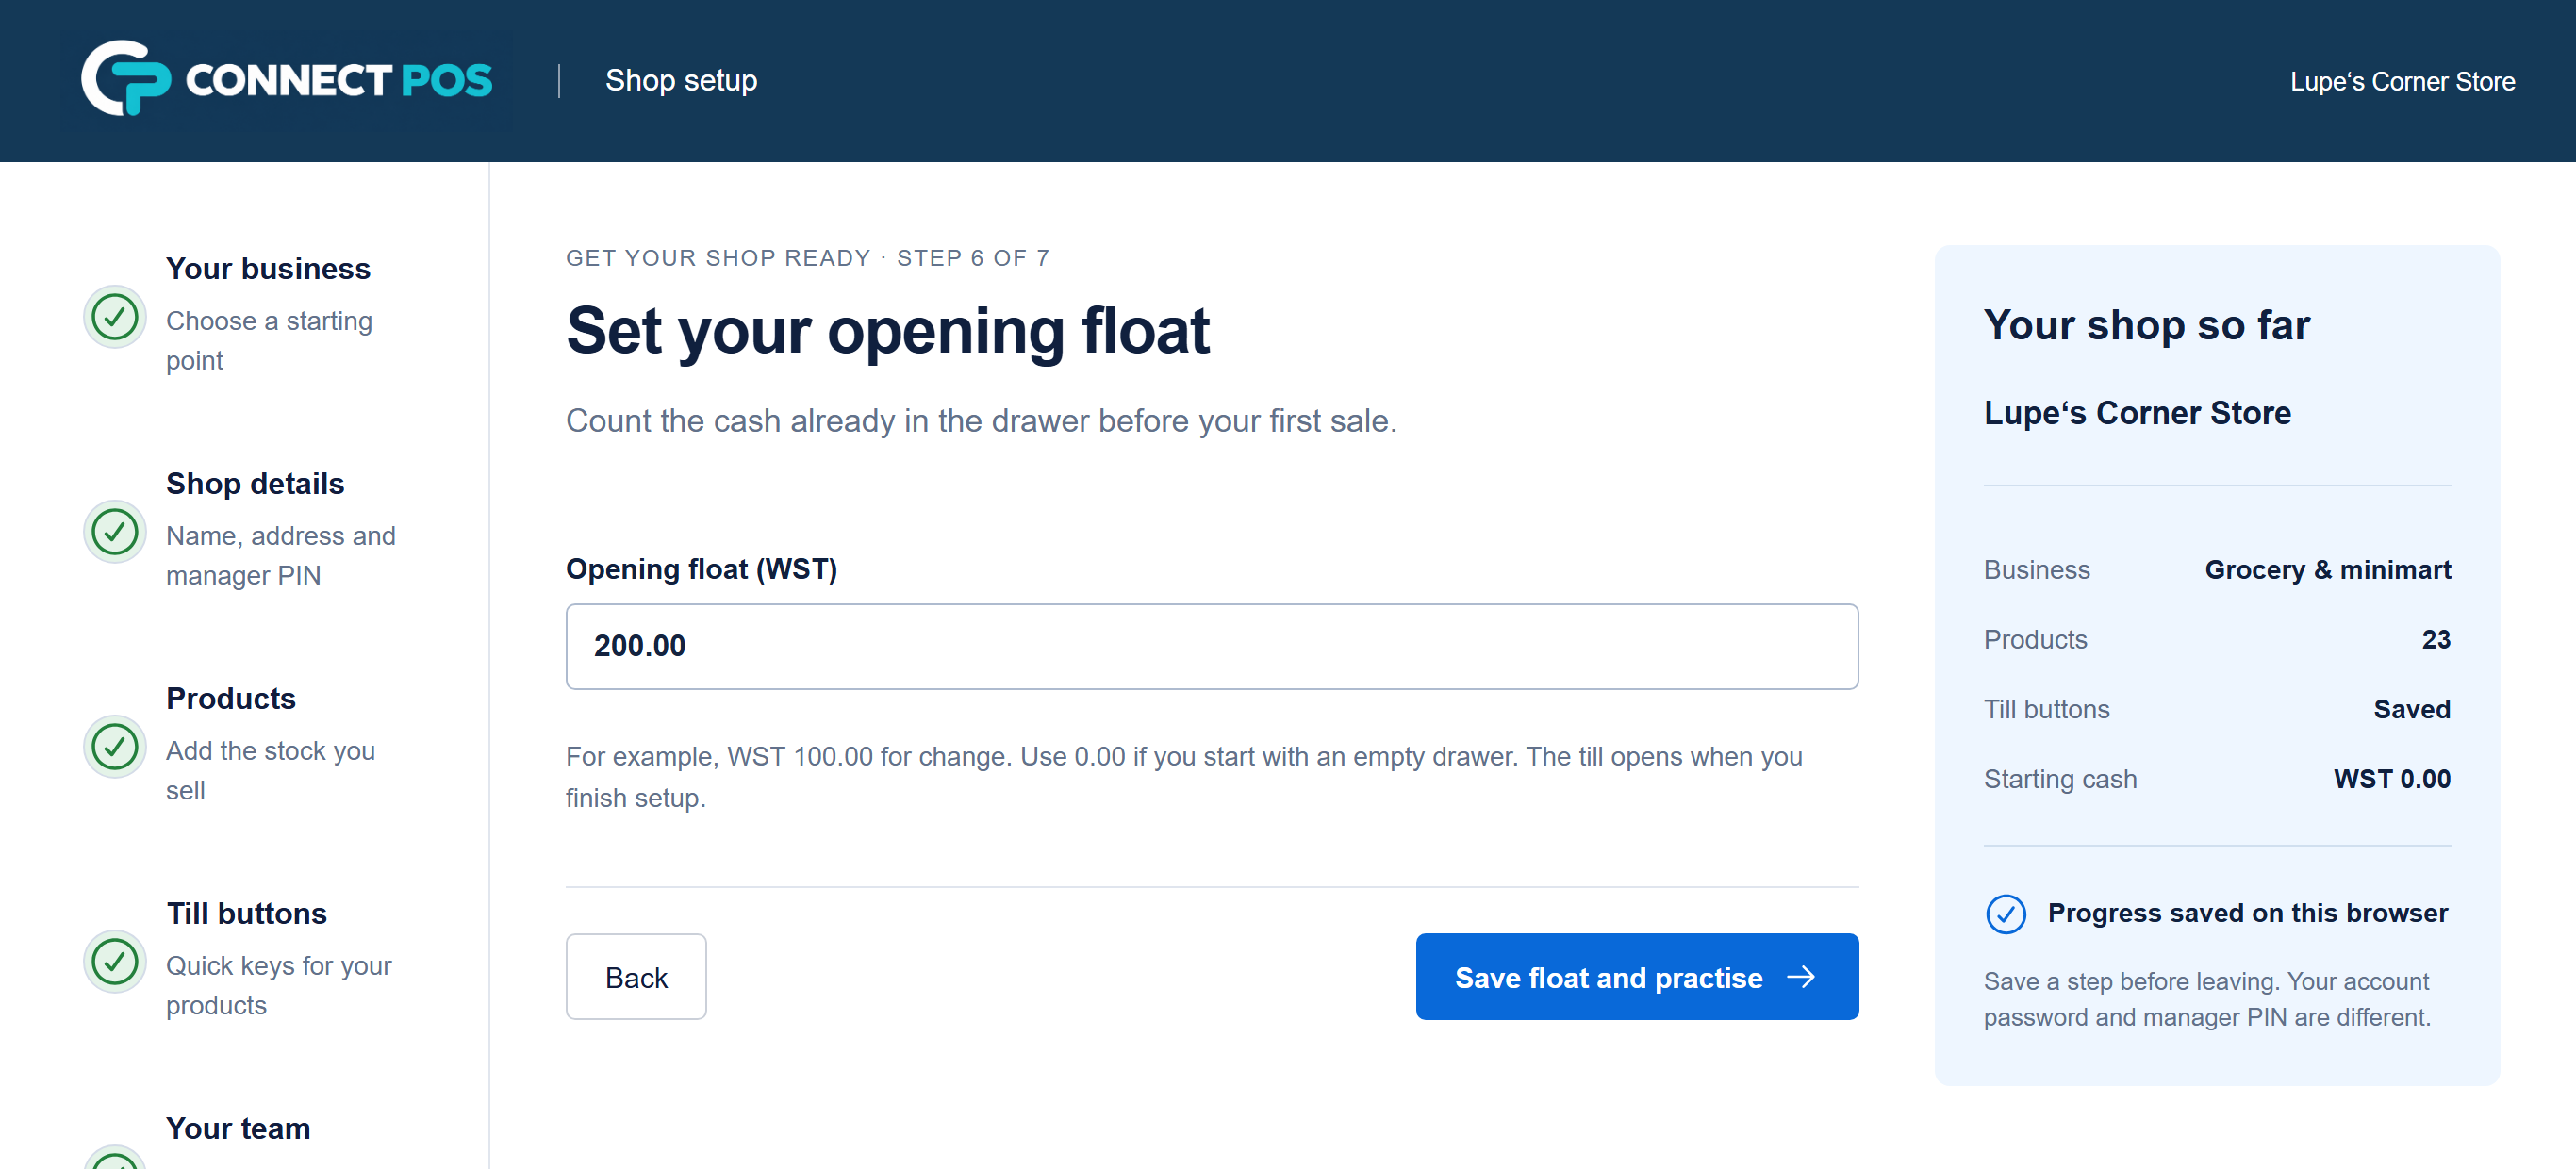Click Save a step before leaving note
Image resolution: width=2576 pixels, height=1169 pixels.
pyautogui.click(x=2207, y=999)
